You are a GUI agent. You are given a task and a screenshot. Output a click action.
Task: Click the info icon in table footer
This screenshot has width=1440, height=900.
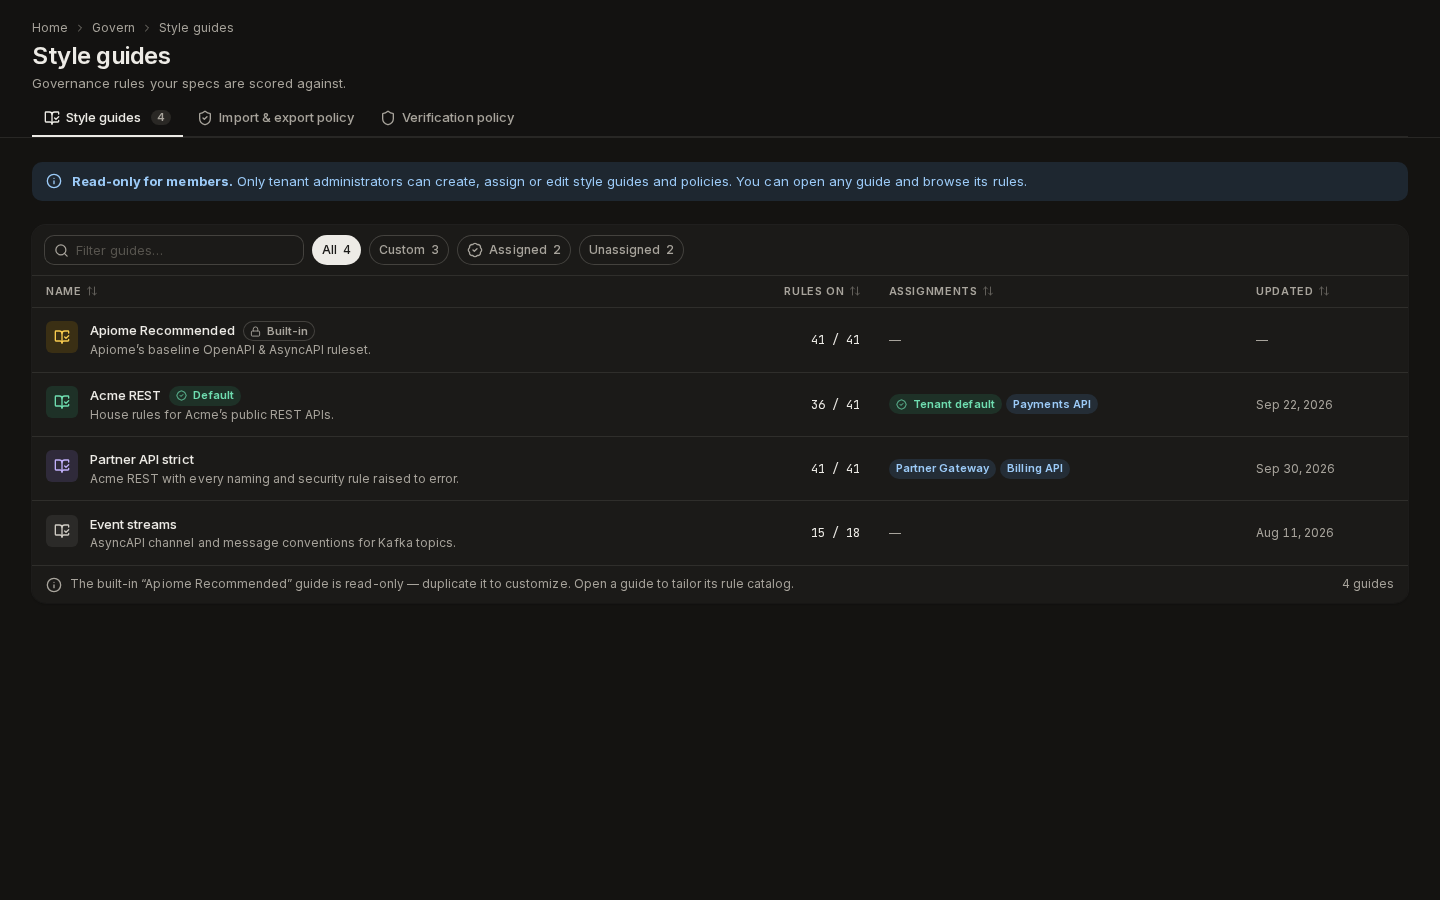click(x=54, y=585)
